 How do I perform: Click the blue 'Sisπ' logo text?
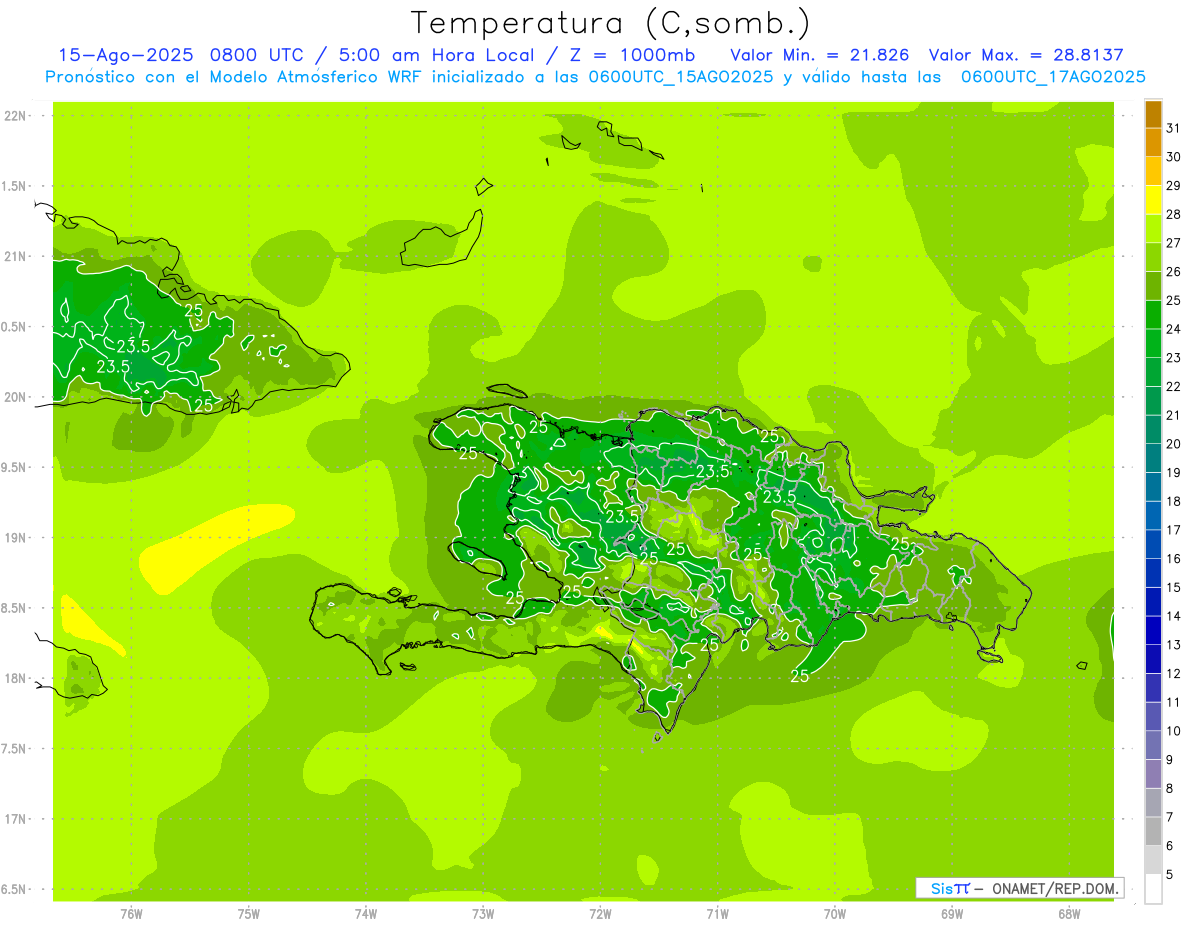coord(950,888)
